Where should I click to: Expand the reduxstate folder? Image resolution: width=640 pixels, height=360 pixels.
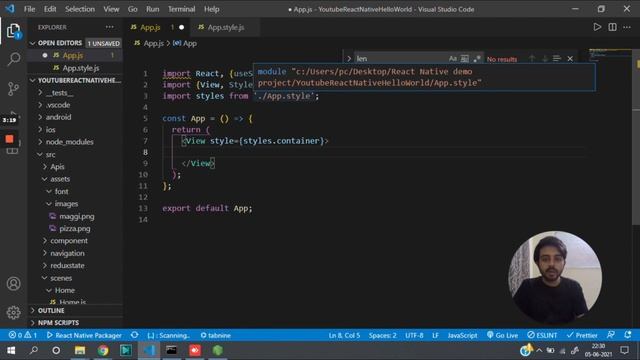pos(67,266)
